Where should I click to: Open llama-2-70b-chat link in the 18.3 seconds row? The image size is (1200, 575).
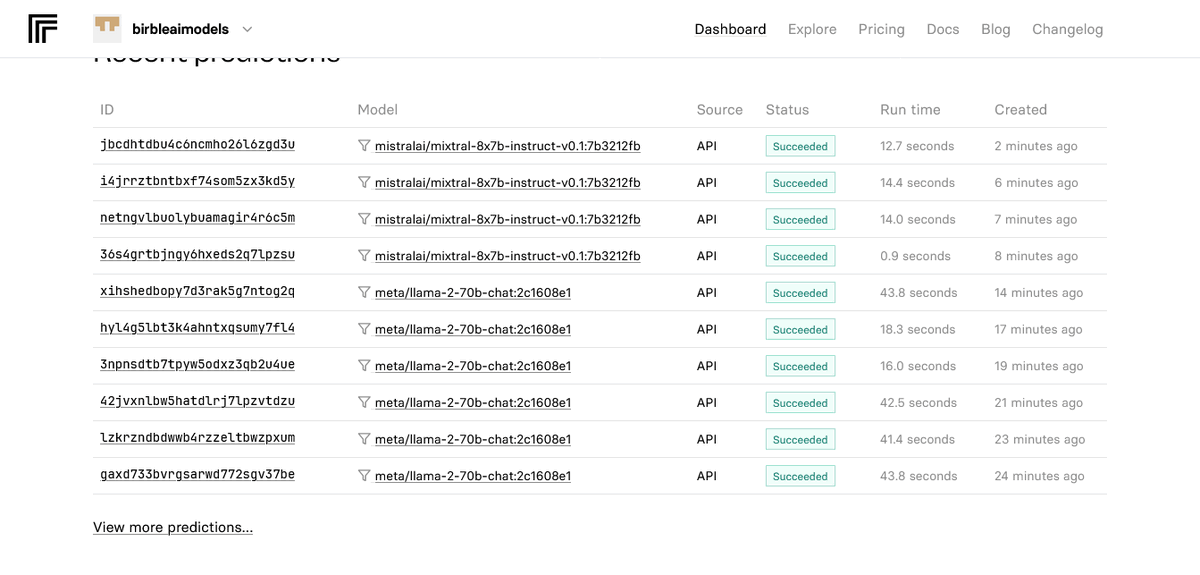tap(473, 329)
